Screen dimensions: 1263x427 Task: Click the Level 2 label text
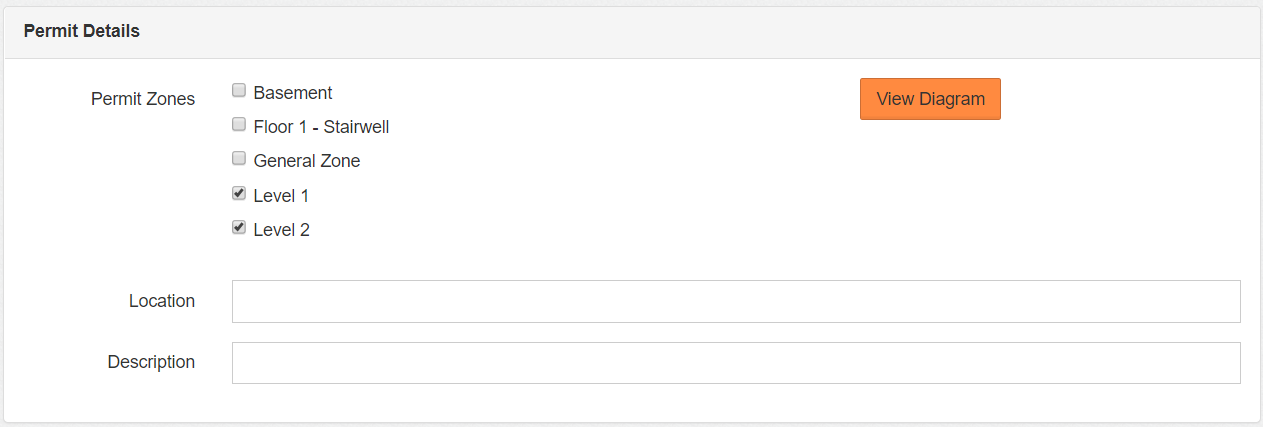(281, 230)
